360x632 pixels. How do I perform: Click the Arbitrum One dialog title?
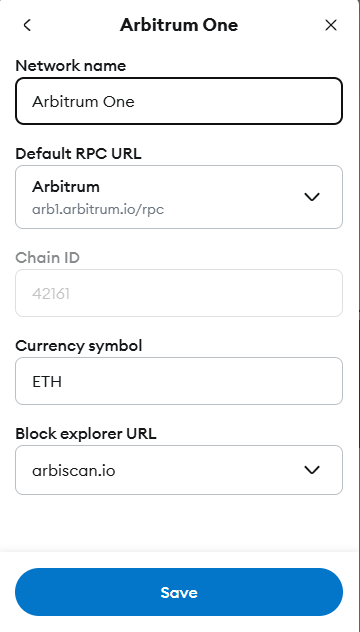pyautogui.click(x=179, y=25)
